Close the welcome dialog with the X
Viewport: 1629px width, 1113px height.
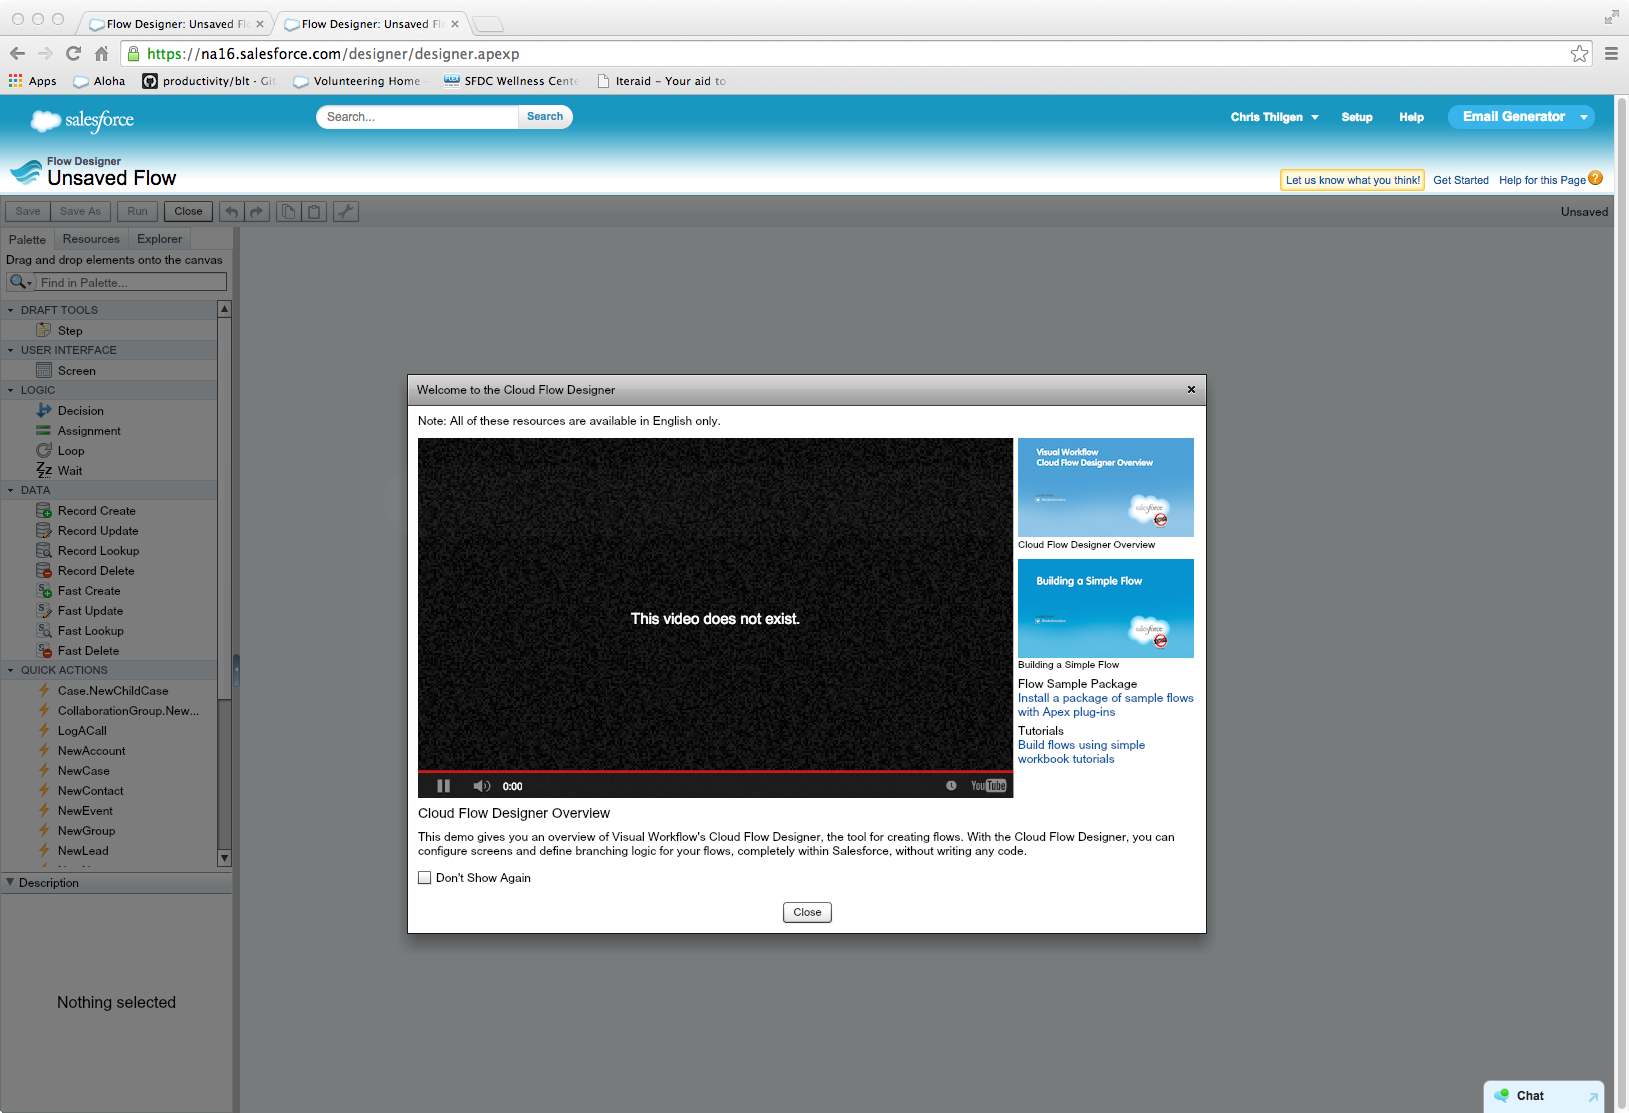(x=1191, y=389)
